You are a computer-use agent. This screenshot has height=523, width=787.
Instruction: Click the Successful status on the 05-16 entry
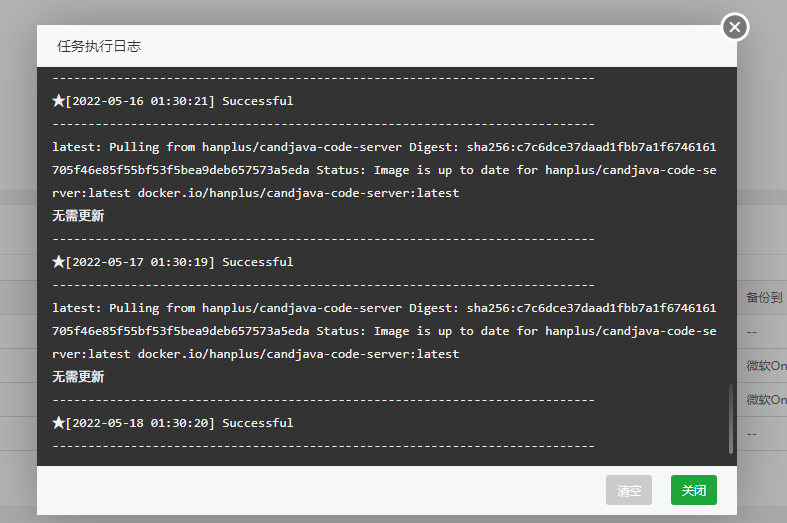coord(257,101)
